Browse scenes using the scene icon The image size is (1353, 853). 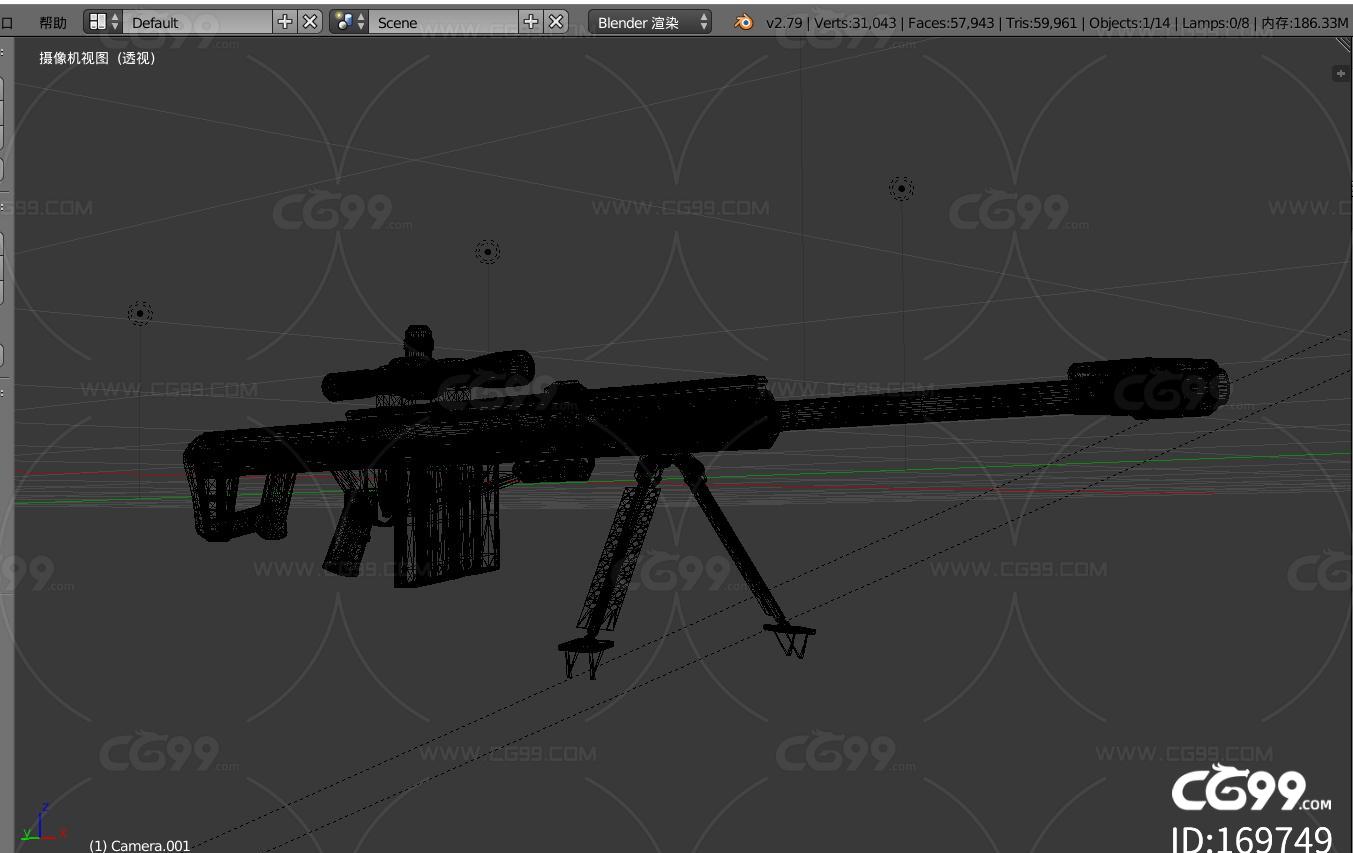tap(349, 22)
